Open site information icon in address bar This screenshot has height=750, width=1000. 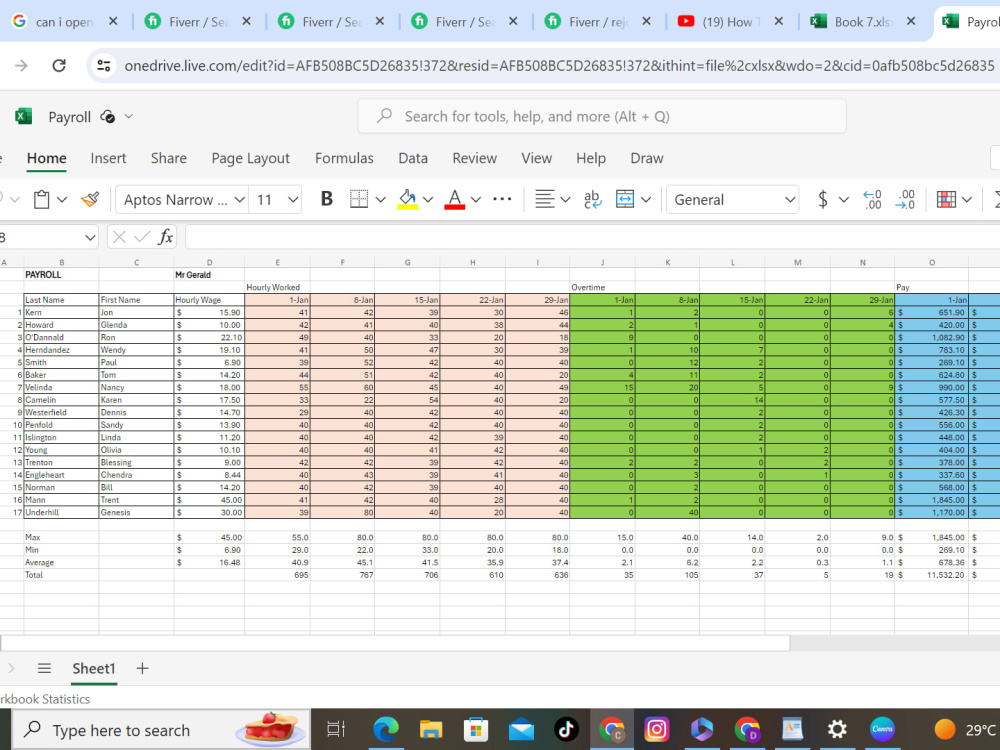coord(103,65)
